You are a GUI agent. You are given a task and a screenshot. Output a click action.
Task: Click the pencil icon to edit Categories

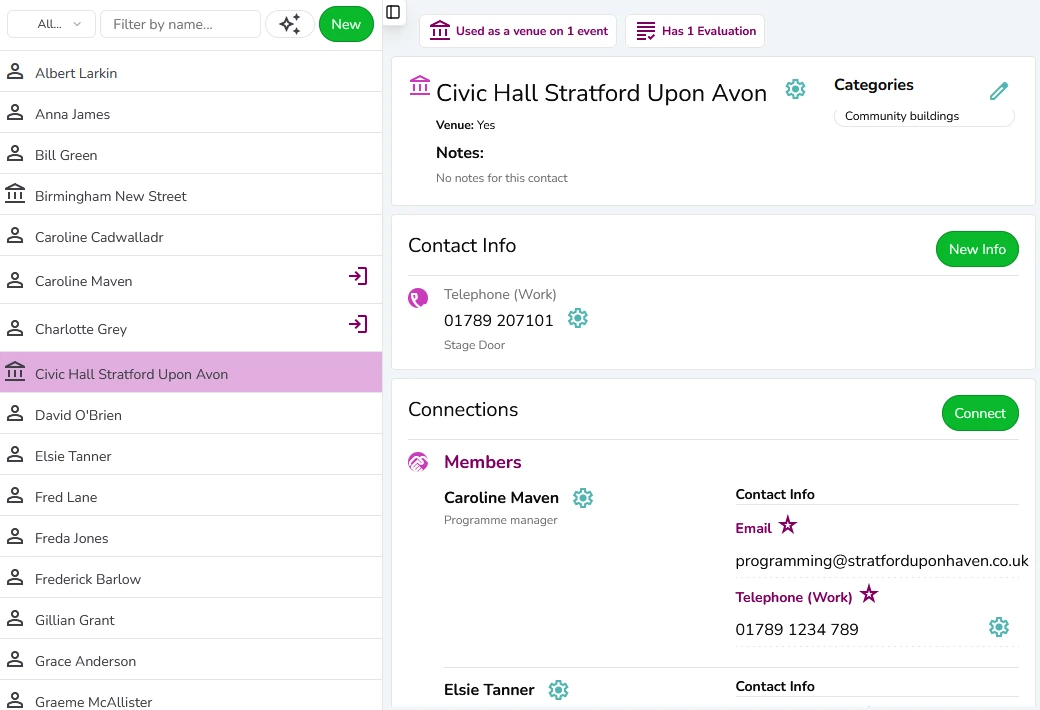coord(999,90)
